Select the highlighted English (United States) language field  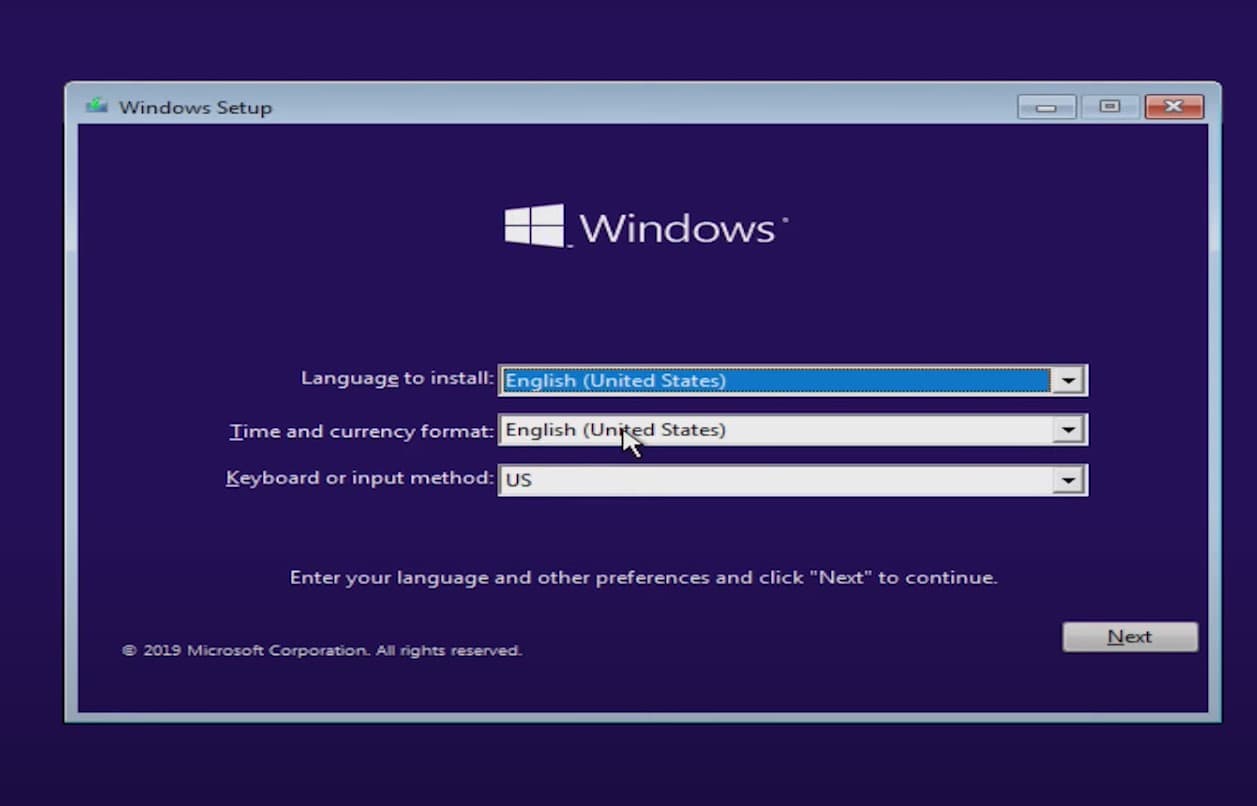click(x=775, y=380)
